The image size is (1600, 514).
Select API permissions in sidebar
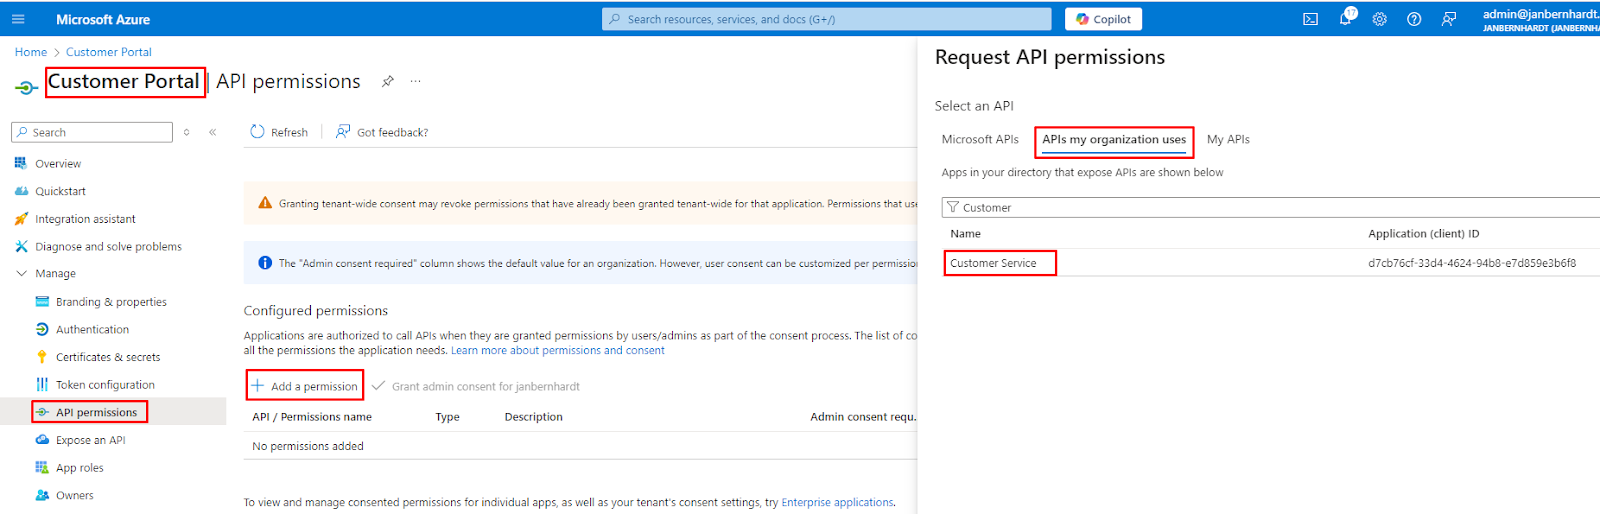(96, 412)
